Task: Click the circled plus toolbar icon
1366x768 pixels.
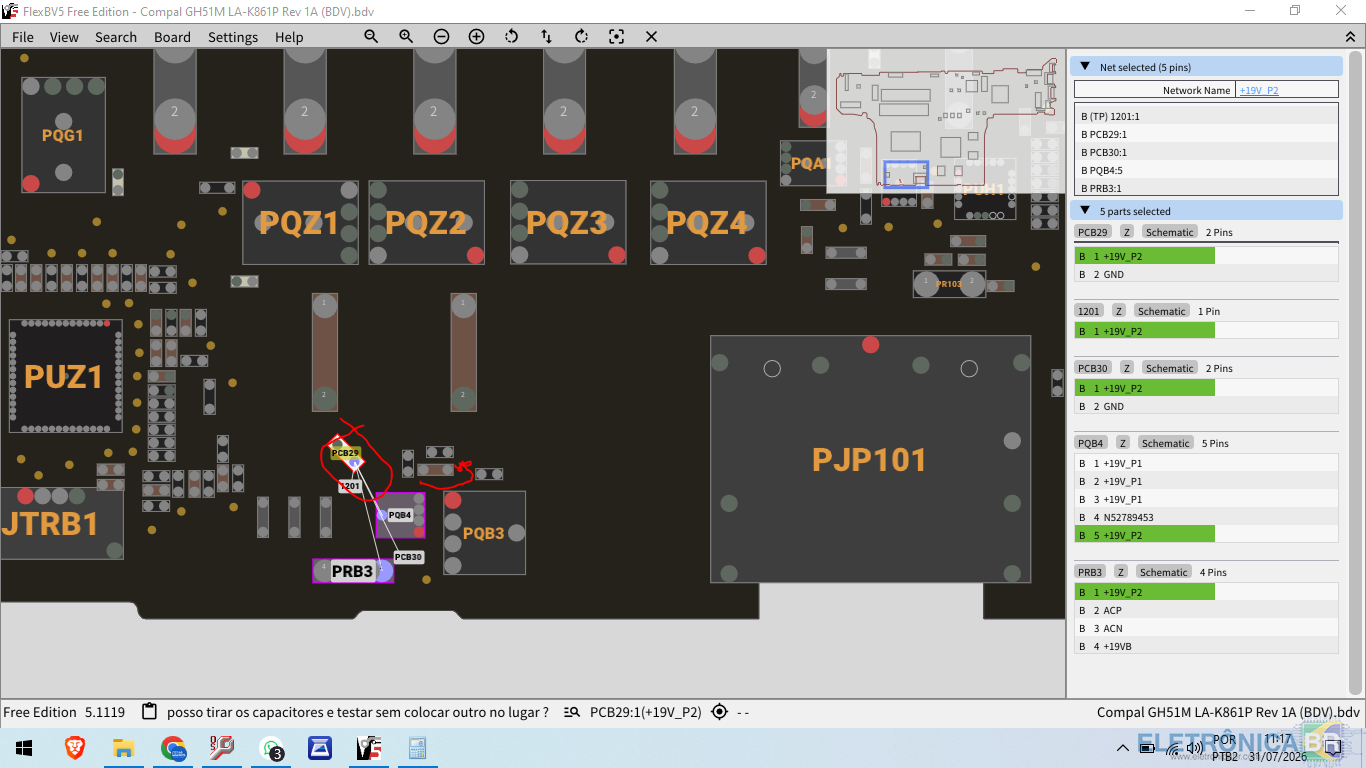Action: coord(476,36)
